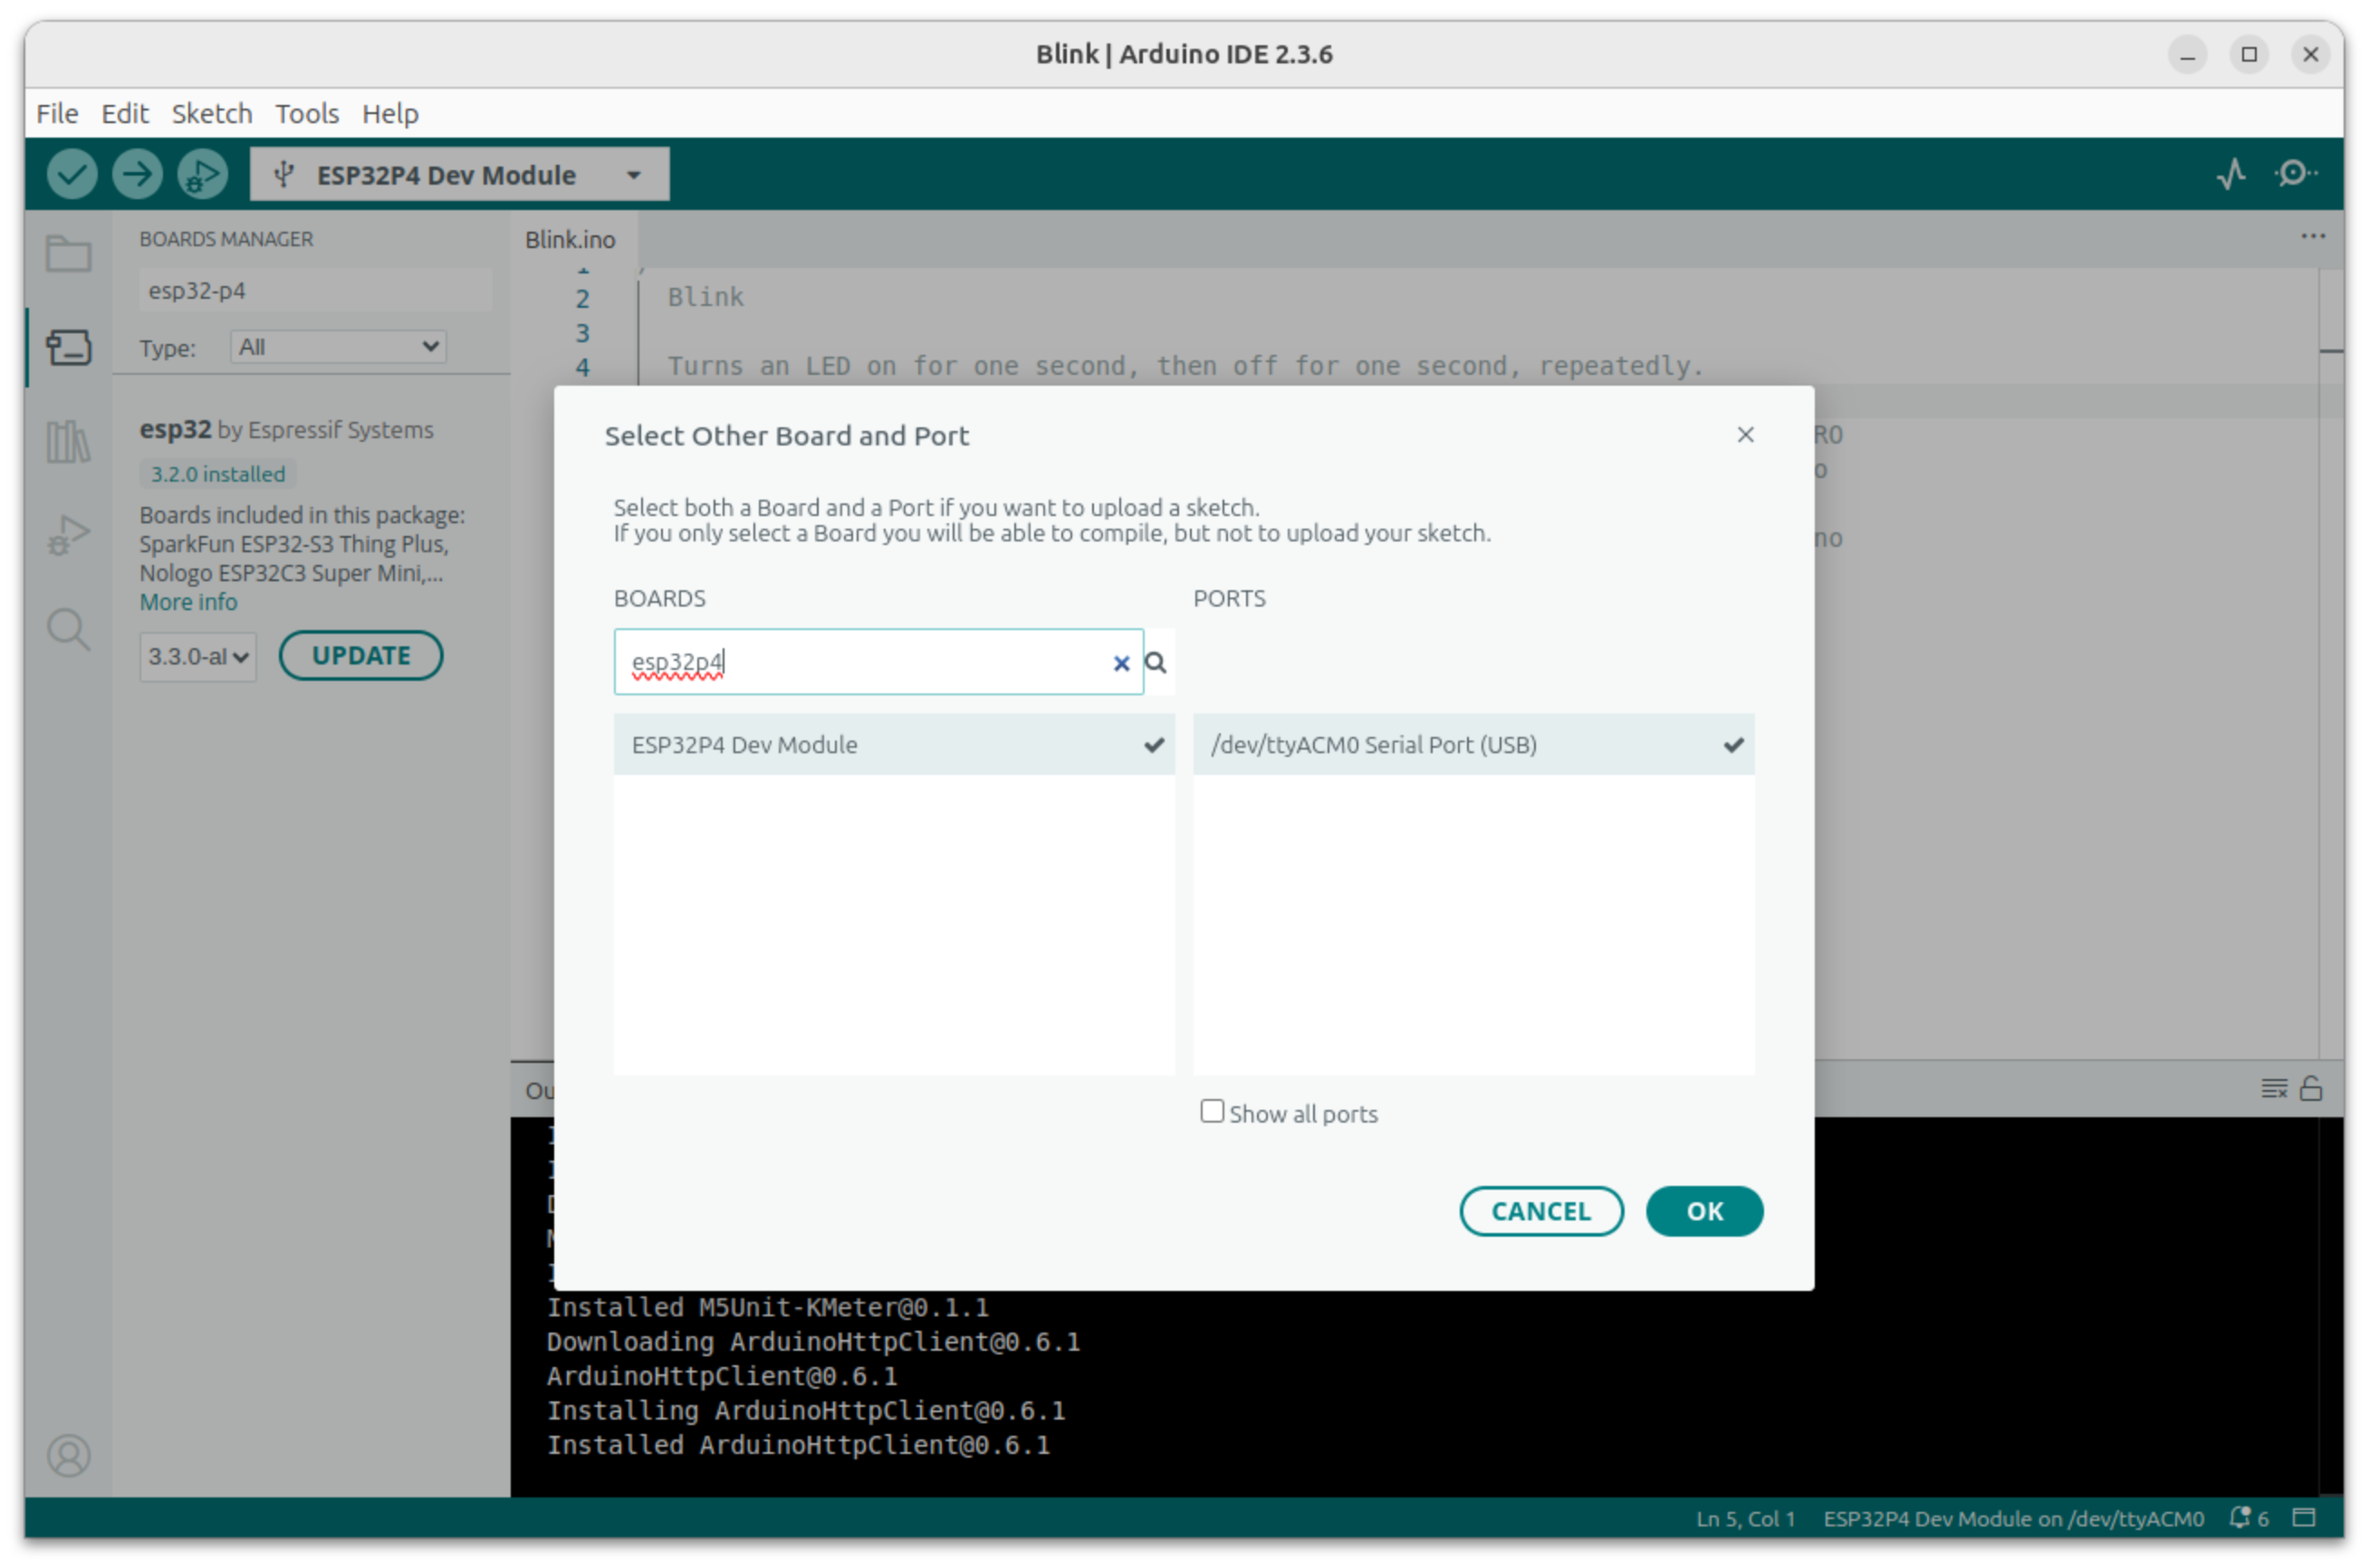This screenshot has width=2369, height=1568.
Task: Click the Upload arrow button
Action: click(137, 175)
